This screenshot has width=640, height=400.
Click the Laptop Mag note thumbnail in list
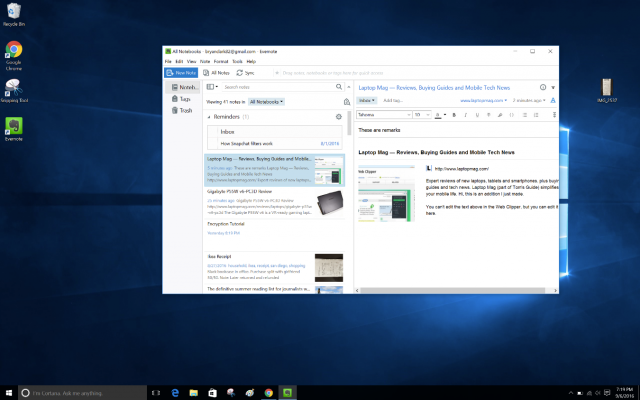329,170
